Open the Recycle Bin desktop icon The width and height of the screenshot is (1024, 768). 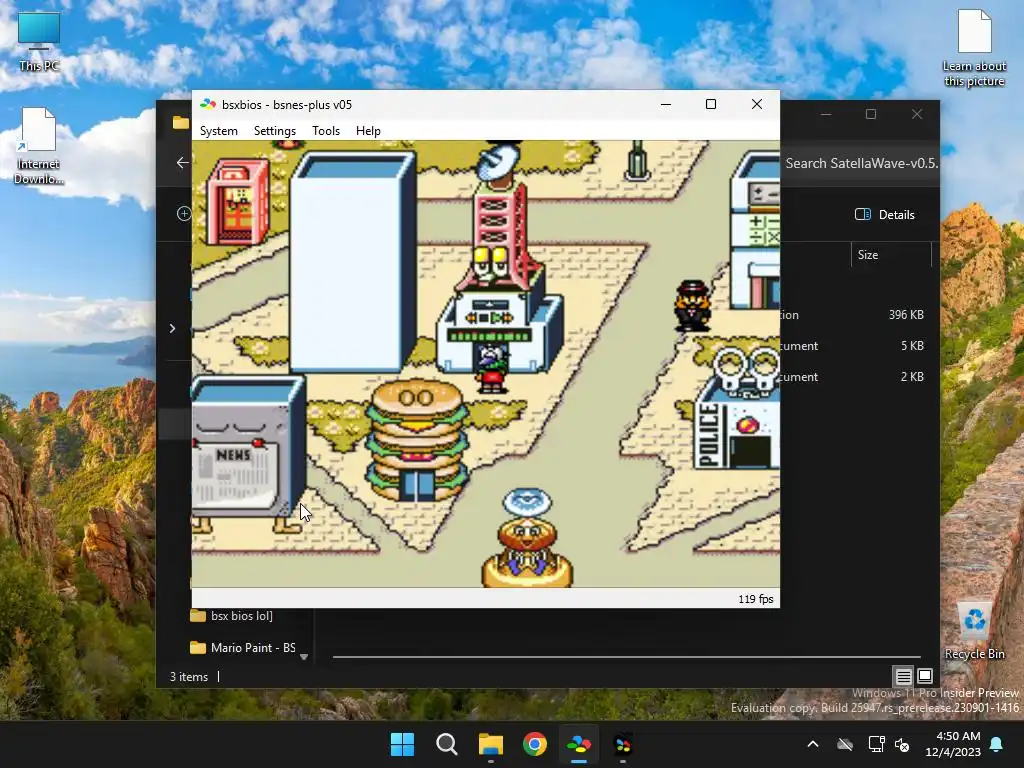click(974, 631)
